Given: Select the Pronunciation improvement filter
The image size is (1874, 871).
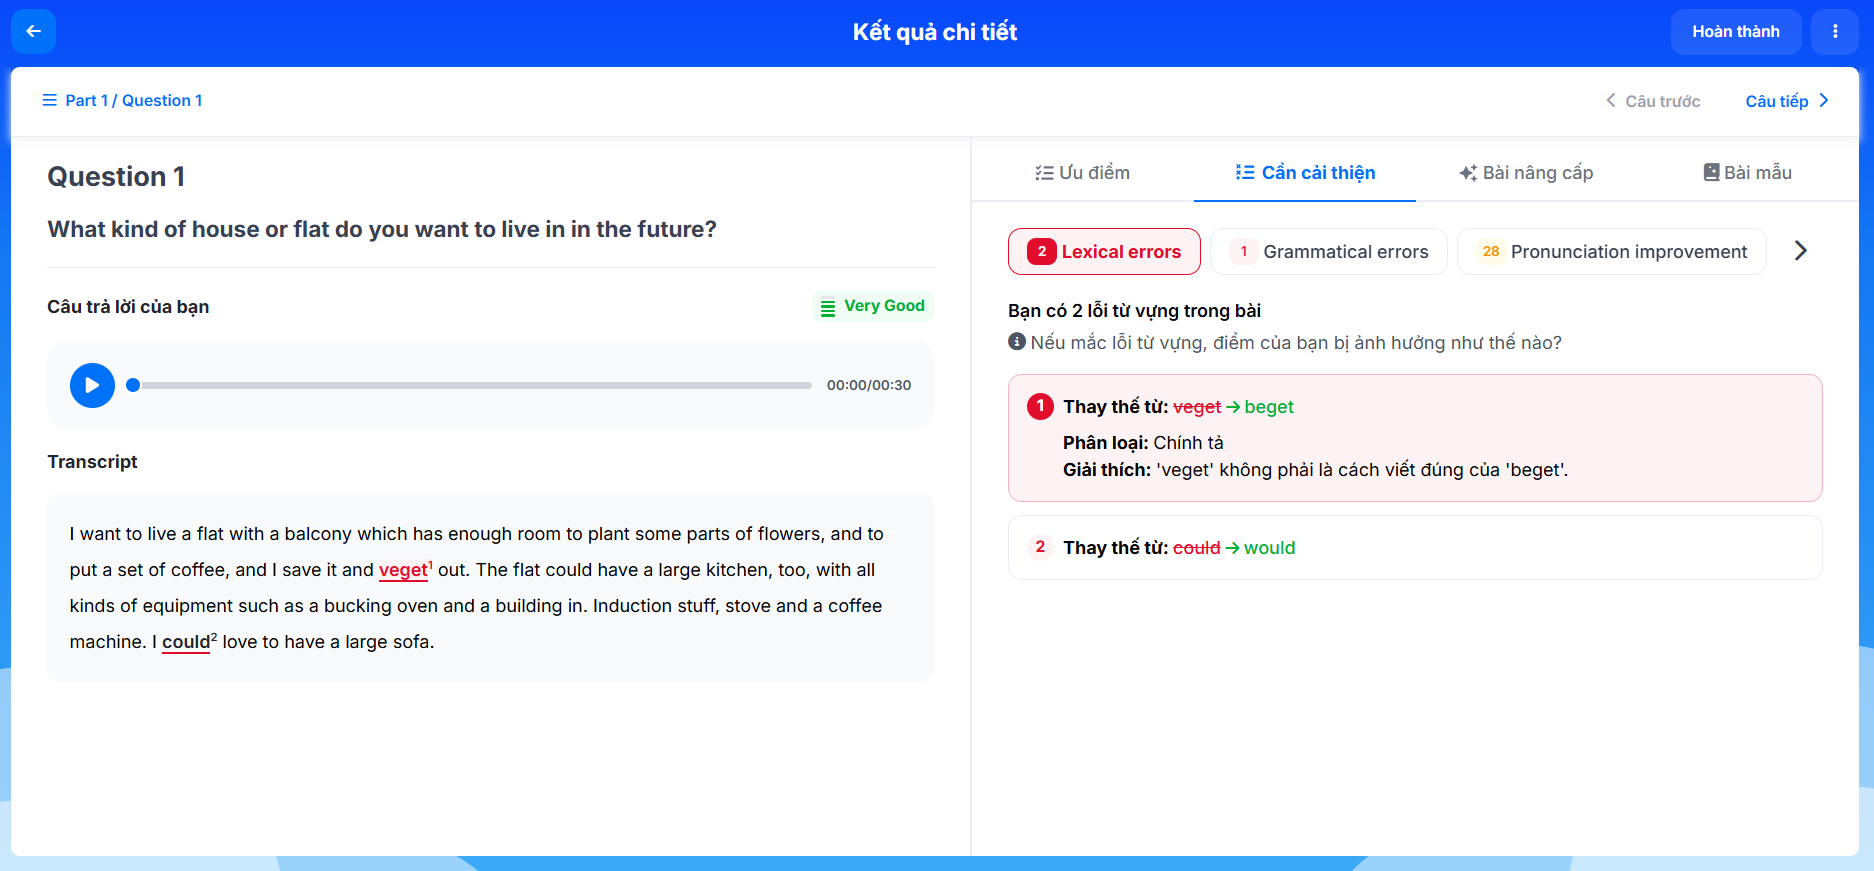Looking at the screenshot, I should (x=1611, y=252).
